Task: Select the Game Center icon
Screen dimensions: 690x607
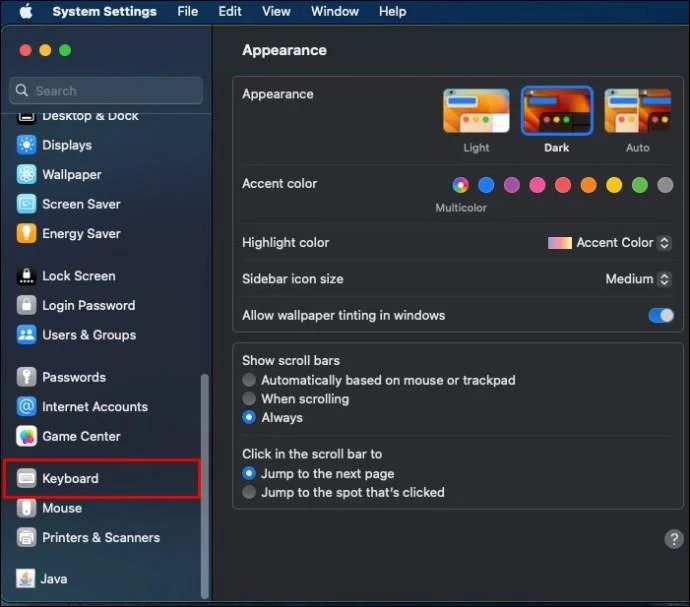Action: (26, 436)
